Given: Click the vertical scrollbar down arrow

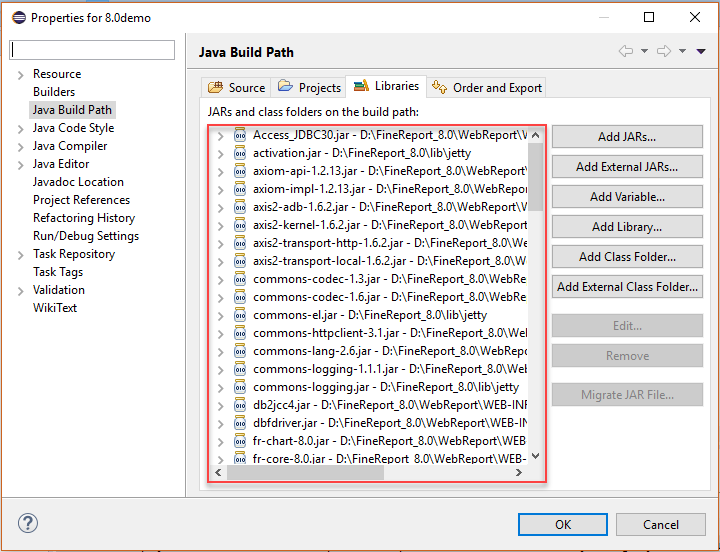Looking at the screenshot, I should pyautogui.click(x=535, y=456).
